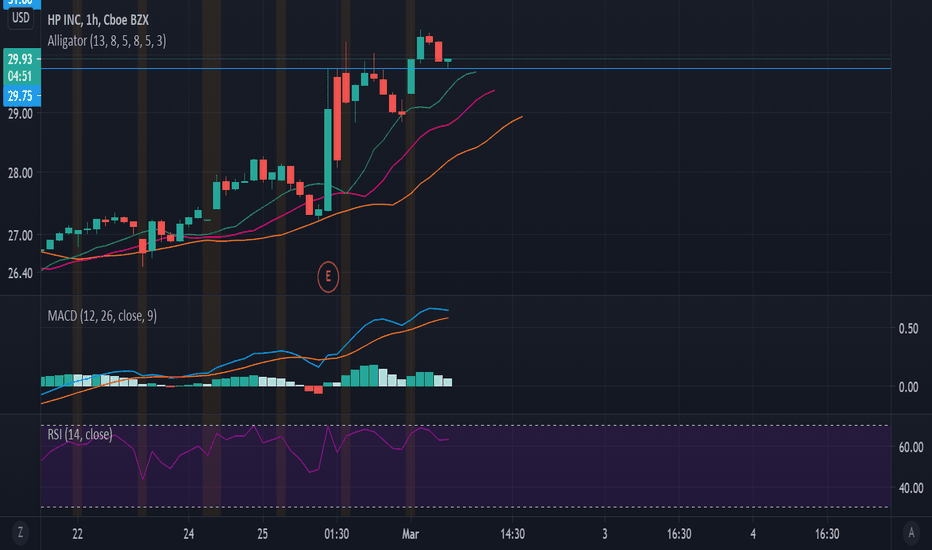Image resolution: width=932 pixels, height=550 pixels.
Task: Click the Z timezone button at bottom left
Action: tap(20, 532)
